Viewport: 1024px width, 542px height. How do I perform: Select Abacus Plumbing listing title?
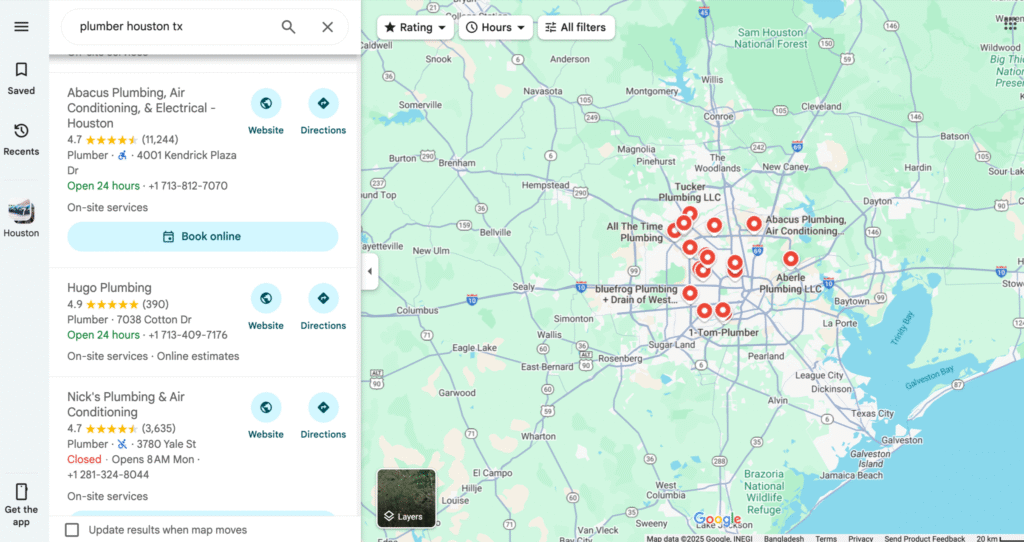[142, 108]
